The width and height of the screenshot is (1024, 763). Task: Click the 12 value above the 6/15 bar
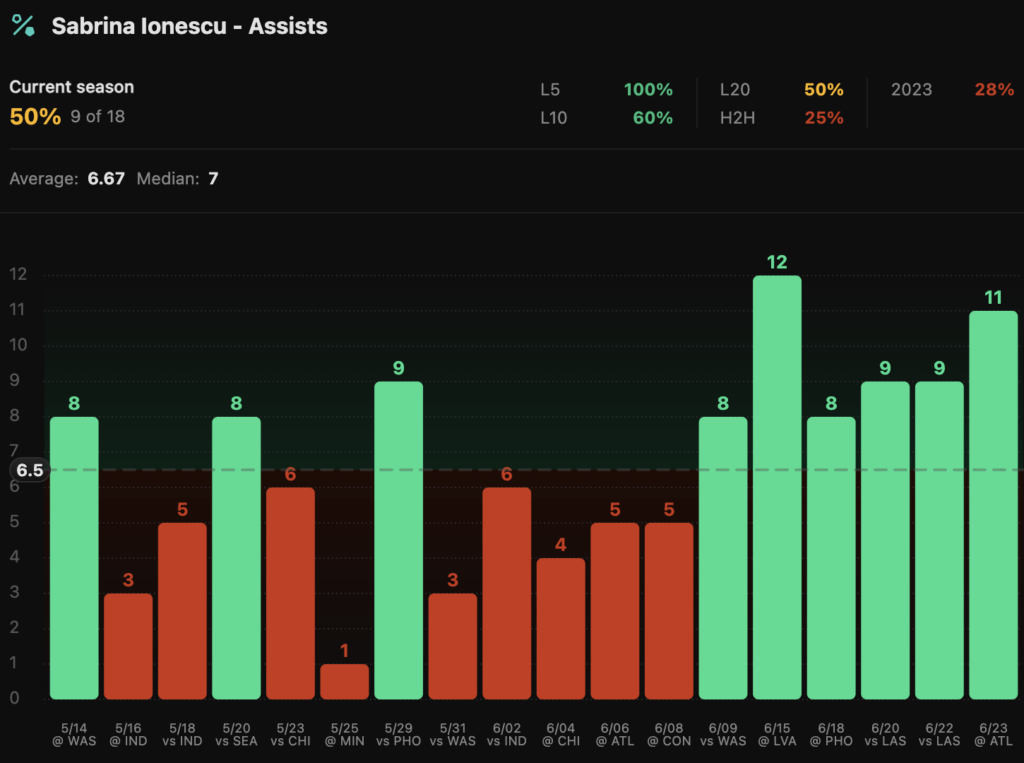pos(777,263)
